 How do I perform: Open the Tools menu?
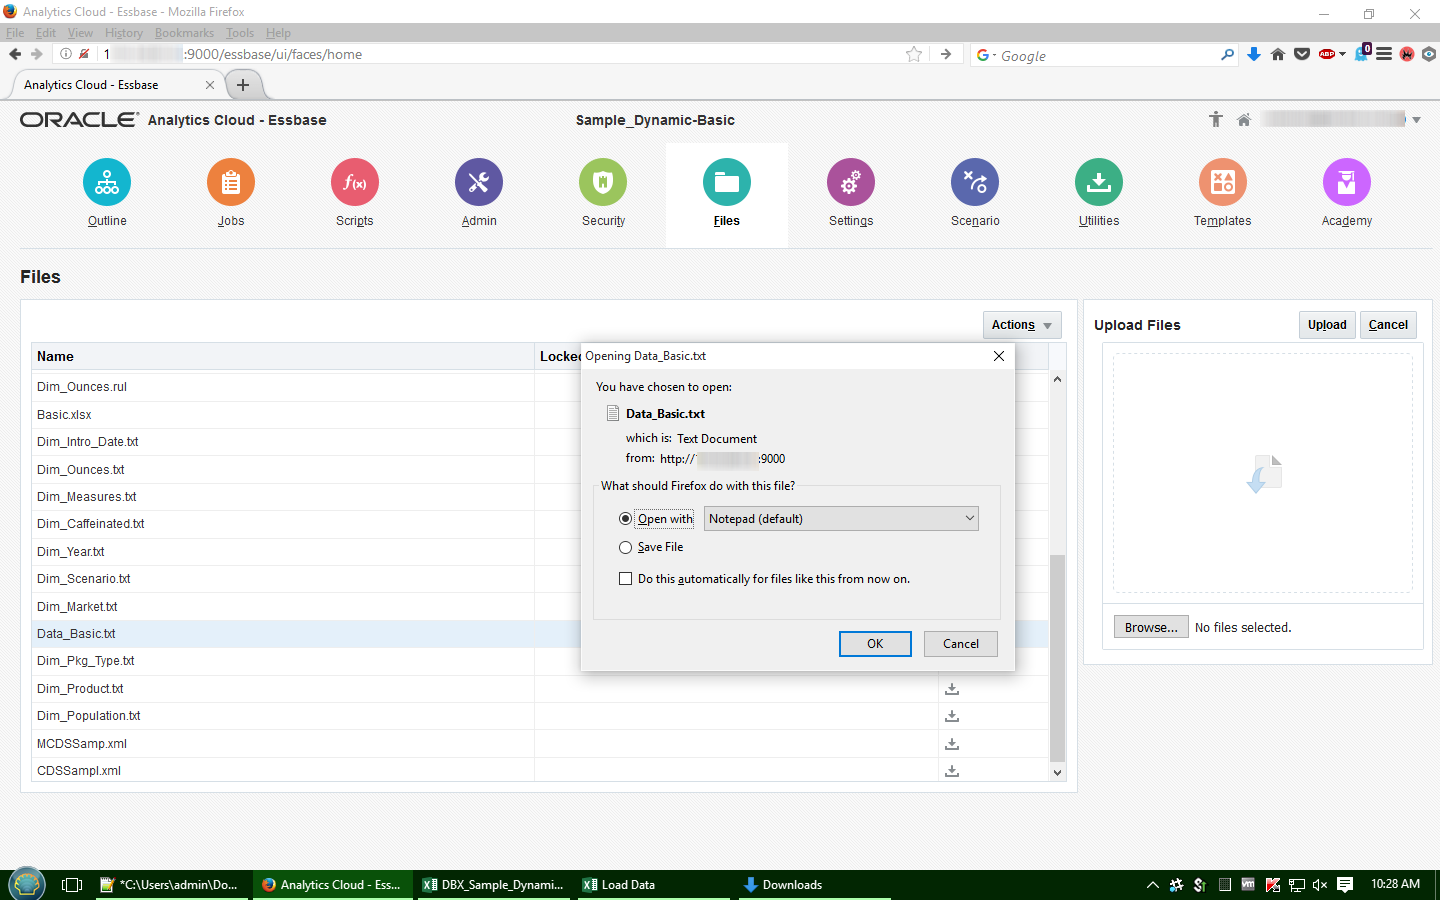tap(240, 33)
